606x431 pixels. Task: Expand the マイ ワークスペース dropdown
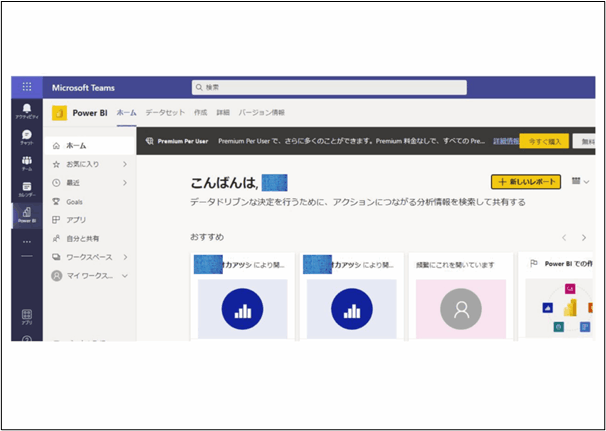(124, 275)
